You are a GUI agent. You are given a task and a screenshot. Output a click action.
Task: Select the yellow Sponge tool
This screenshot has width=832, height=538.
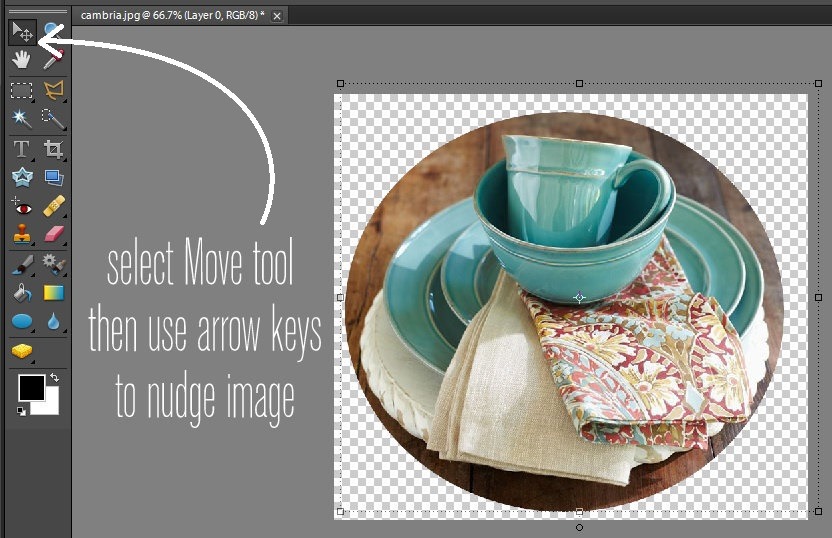pos(21,351)
